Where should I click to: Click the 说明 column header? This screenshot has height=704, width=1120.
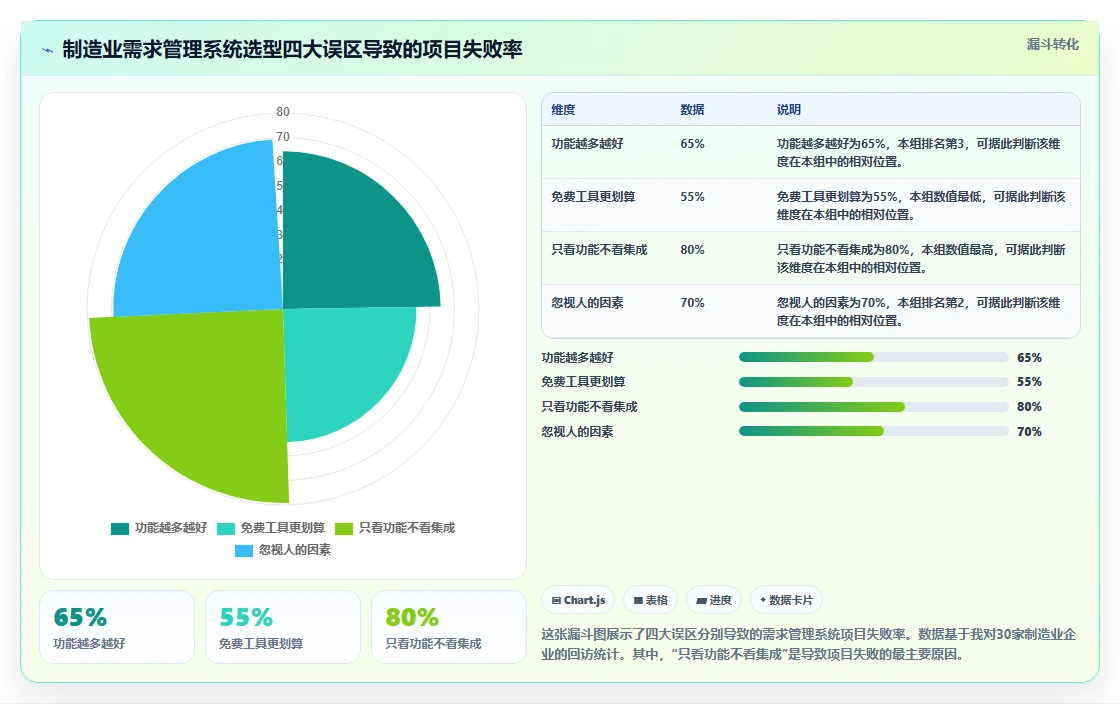tap(789, 109)
